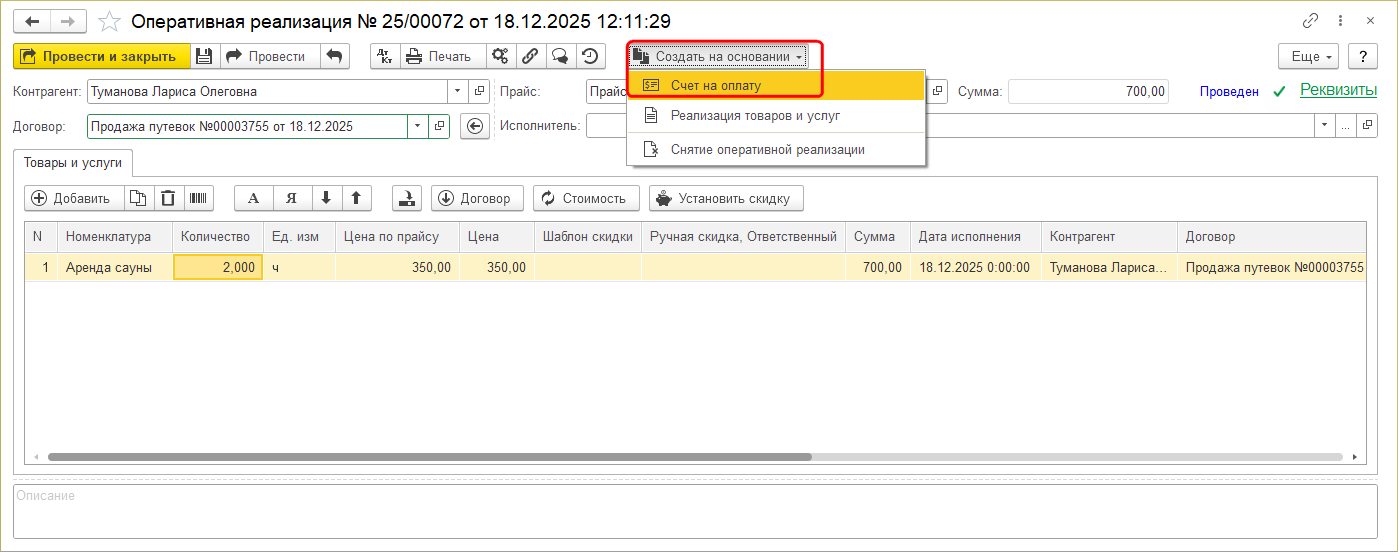Copy document link icon near window top-right
Image resolution: width=1398 pixels, height=552 pixels.
click(x=1310, y=20)
